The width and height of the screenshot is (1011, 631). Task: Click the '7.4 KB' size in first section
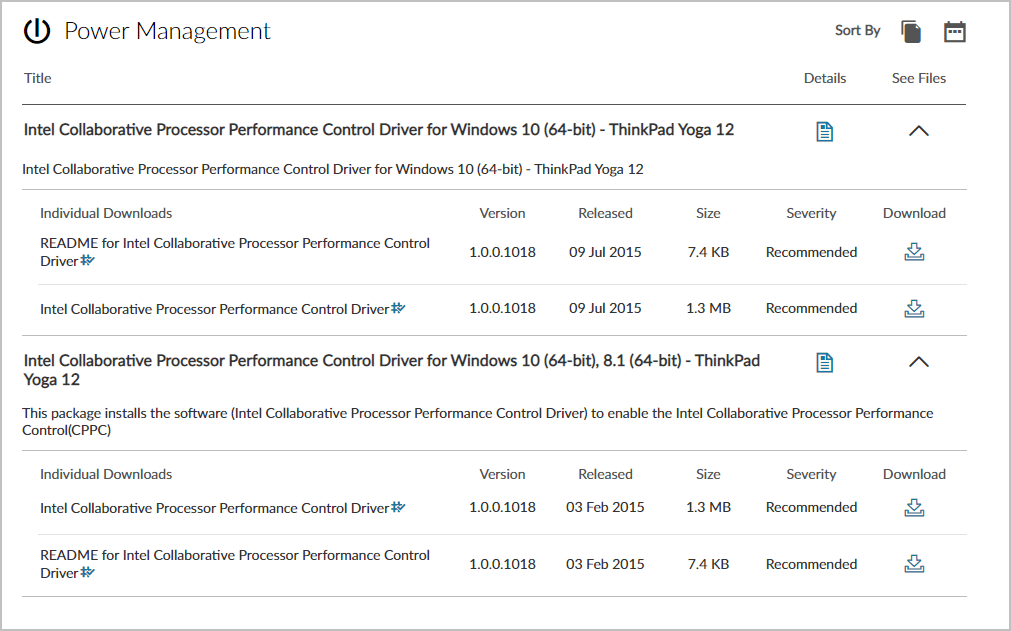708,252
